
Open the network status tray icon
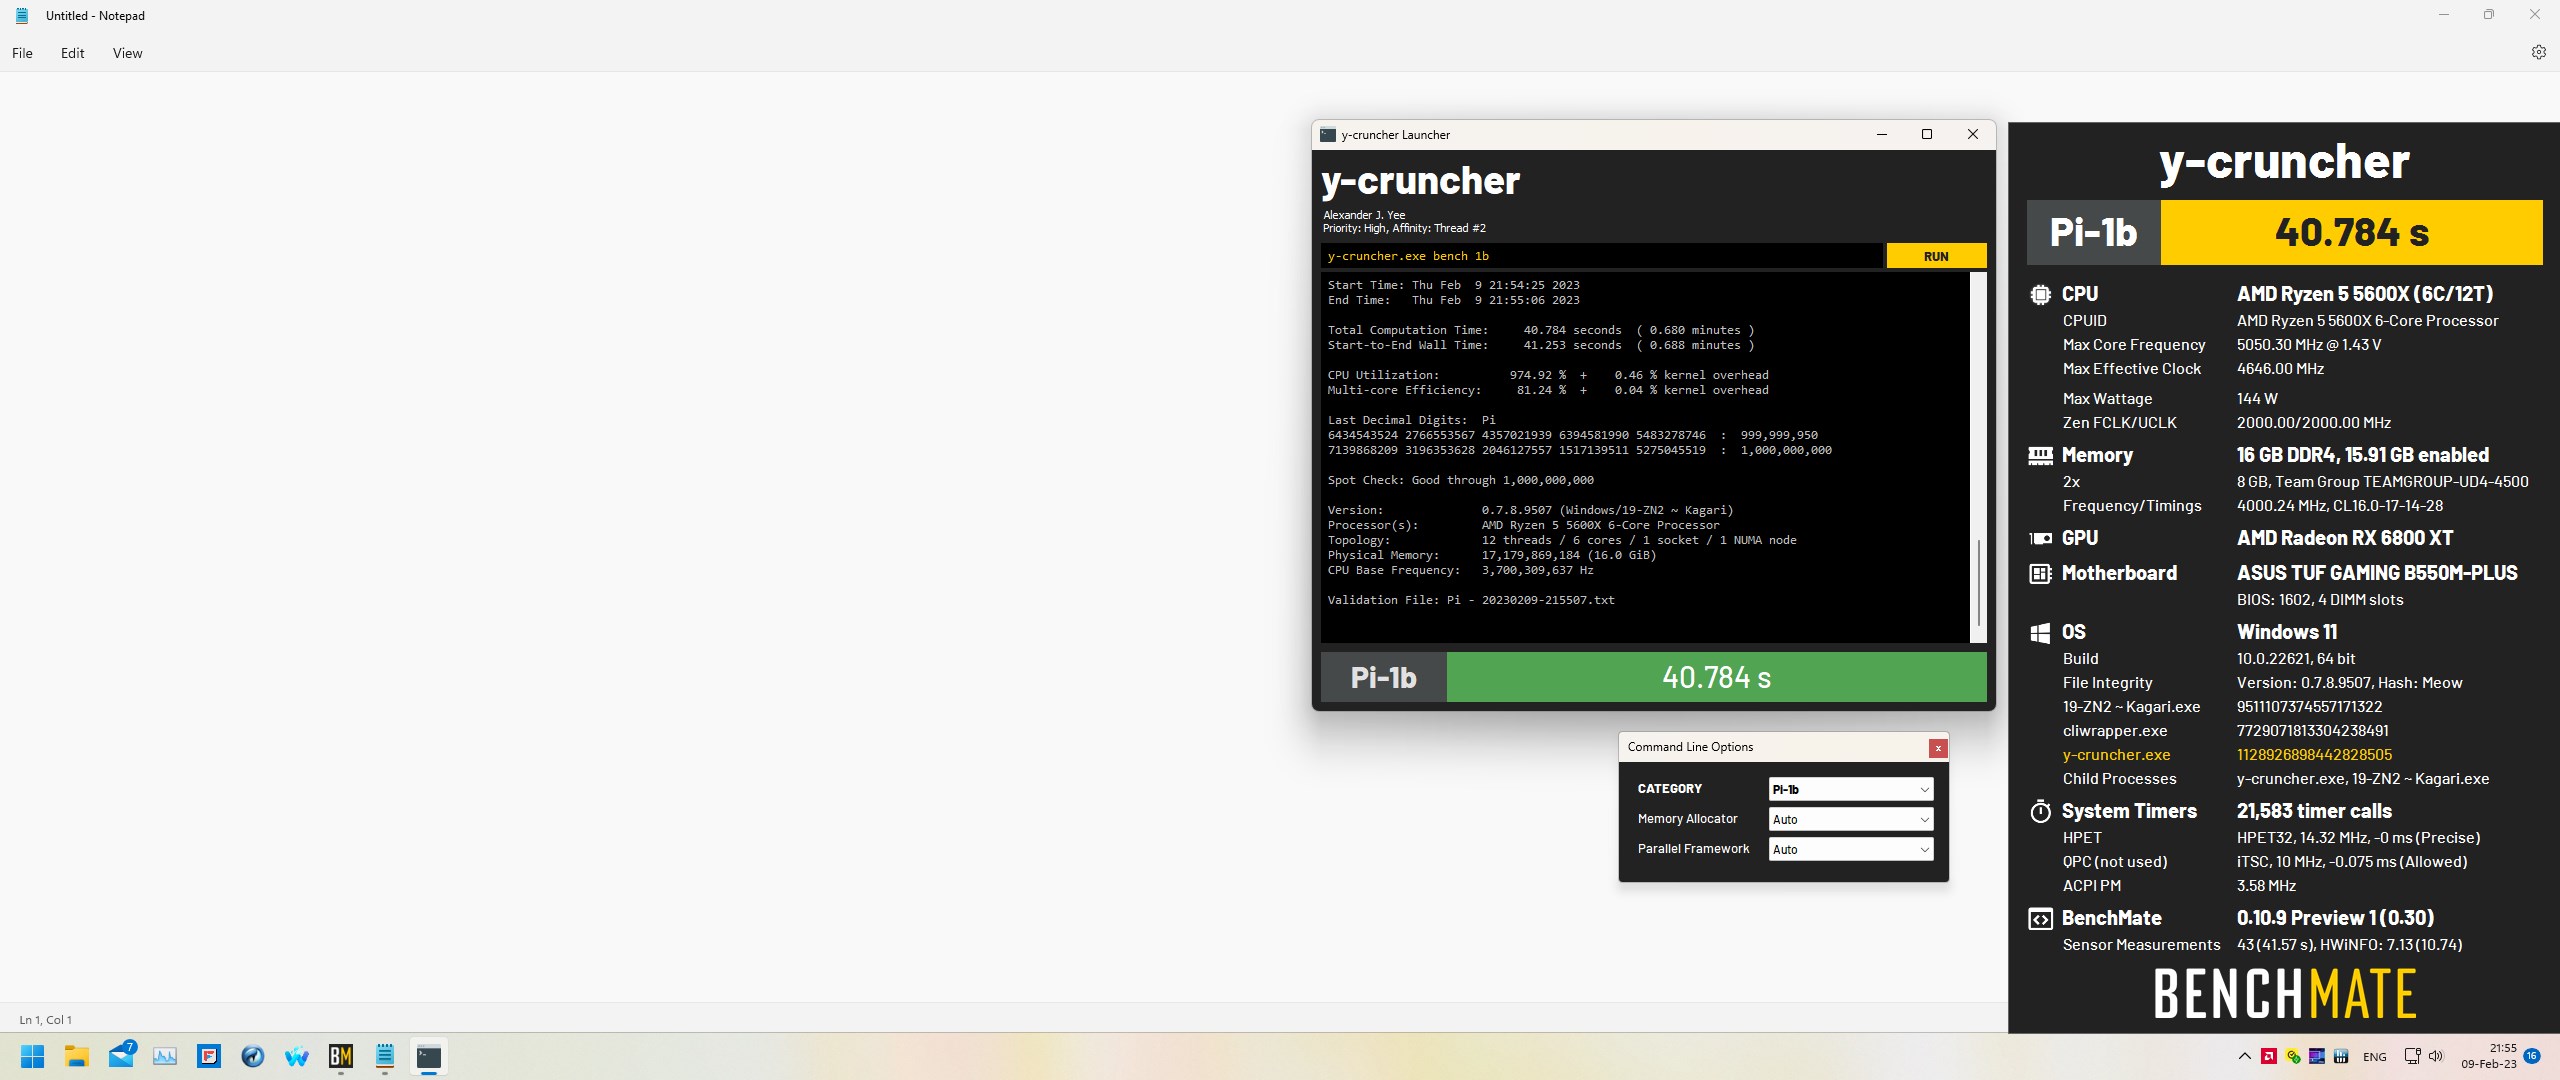click(x=2412, y=1056)
